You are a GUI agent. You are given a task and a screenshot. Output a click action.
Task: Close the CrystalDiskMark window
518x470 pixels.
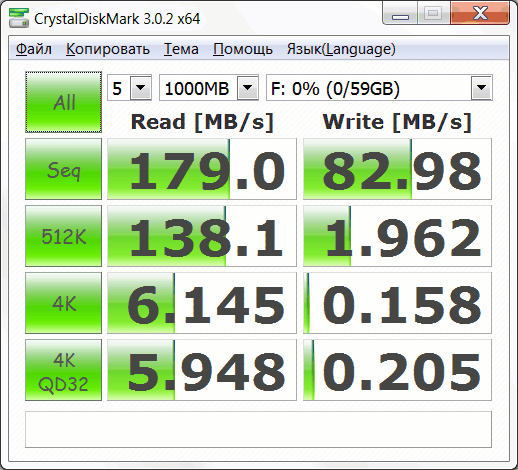[480, 13]
